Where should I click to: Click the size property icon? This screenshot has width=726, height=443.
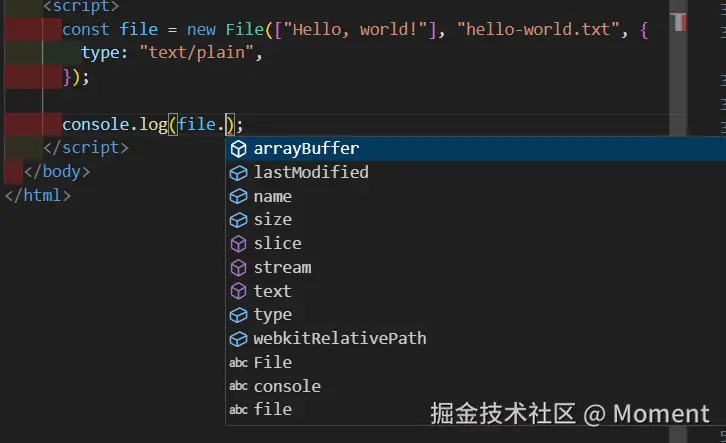click(x=238, y=220)
